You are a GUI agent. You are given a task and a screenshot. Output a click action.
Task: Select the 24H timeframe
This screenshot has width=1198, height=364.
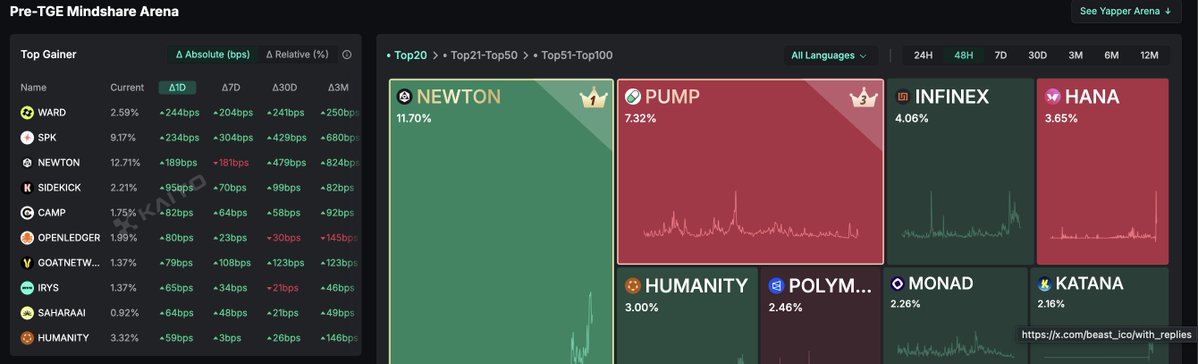(x=923, y=55)
